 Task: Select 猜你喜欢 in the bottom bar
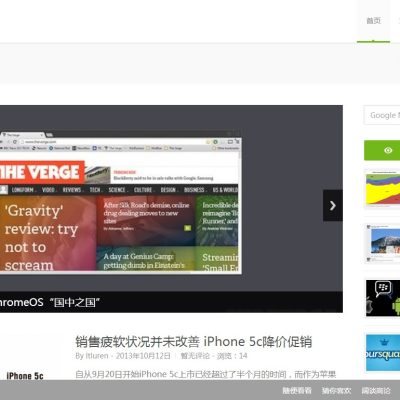pyautogui.click(x=336, y=390)
